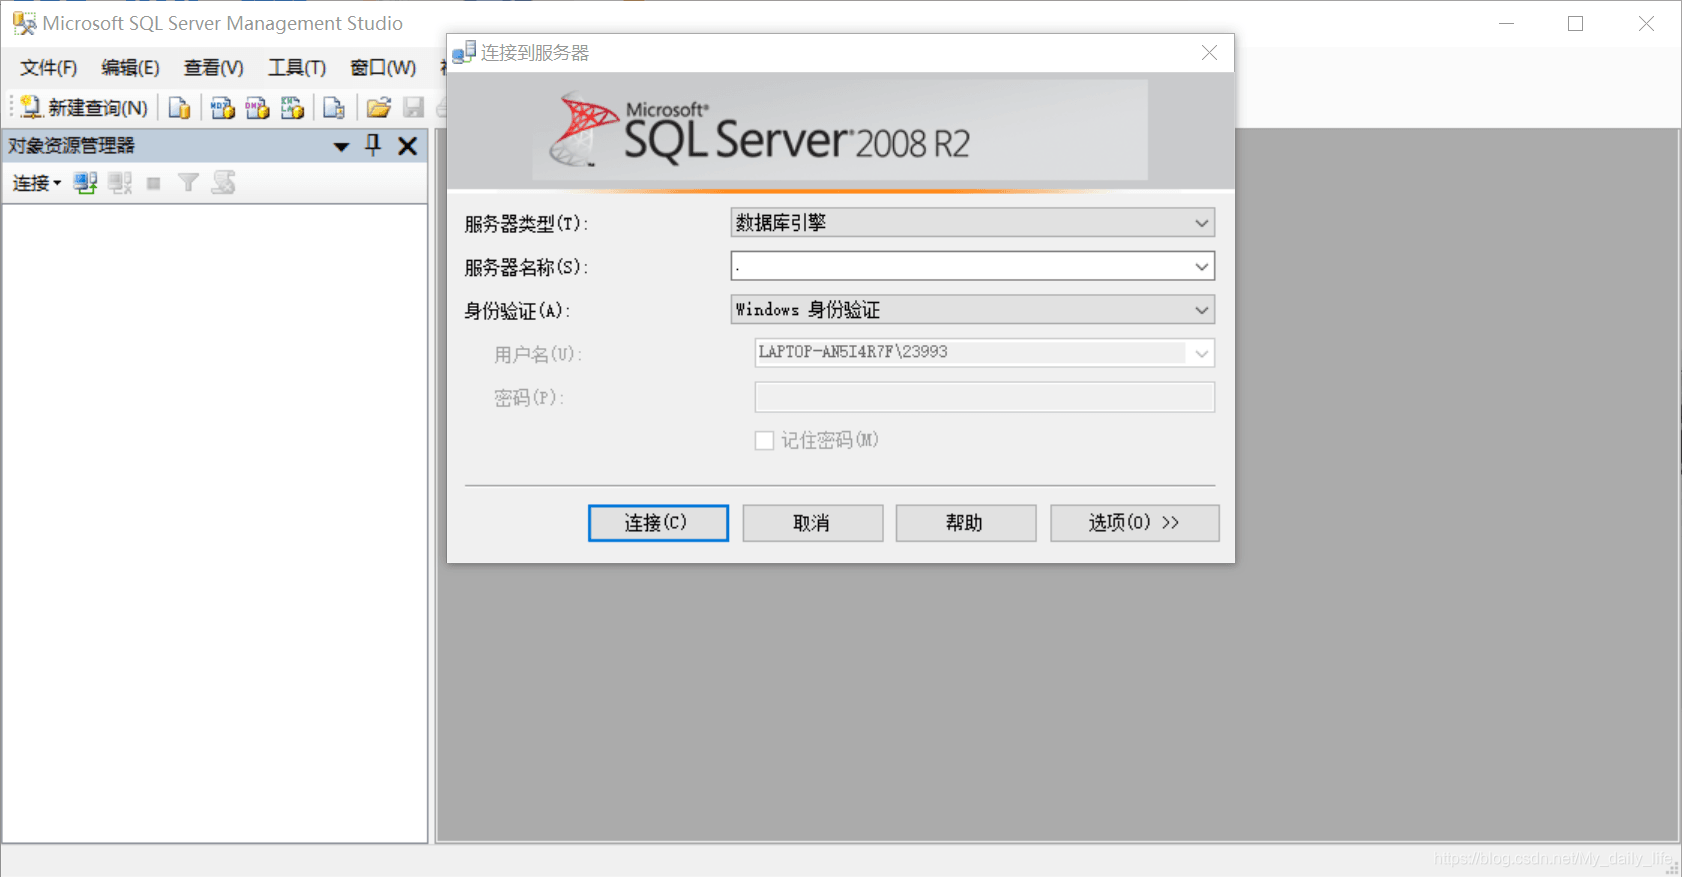Click the Analysis Services XMLA Query icon
Viewport: 1682px width, 877px height.
292,107
